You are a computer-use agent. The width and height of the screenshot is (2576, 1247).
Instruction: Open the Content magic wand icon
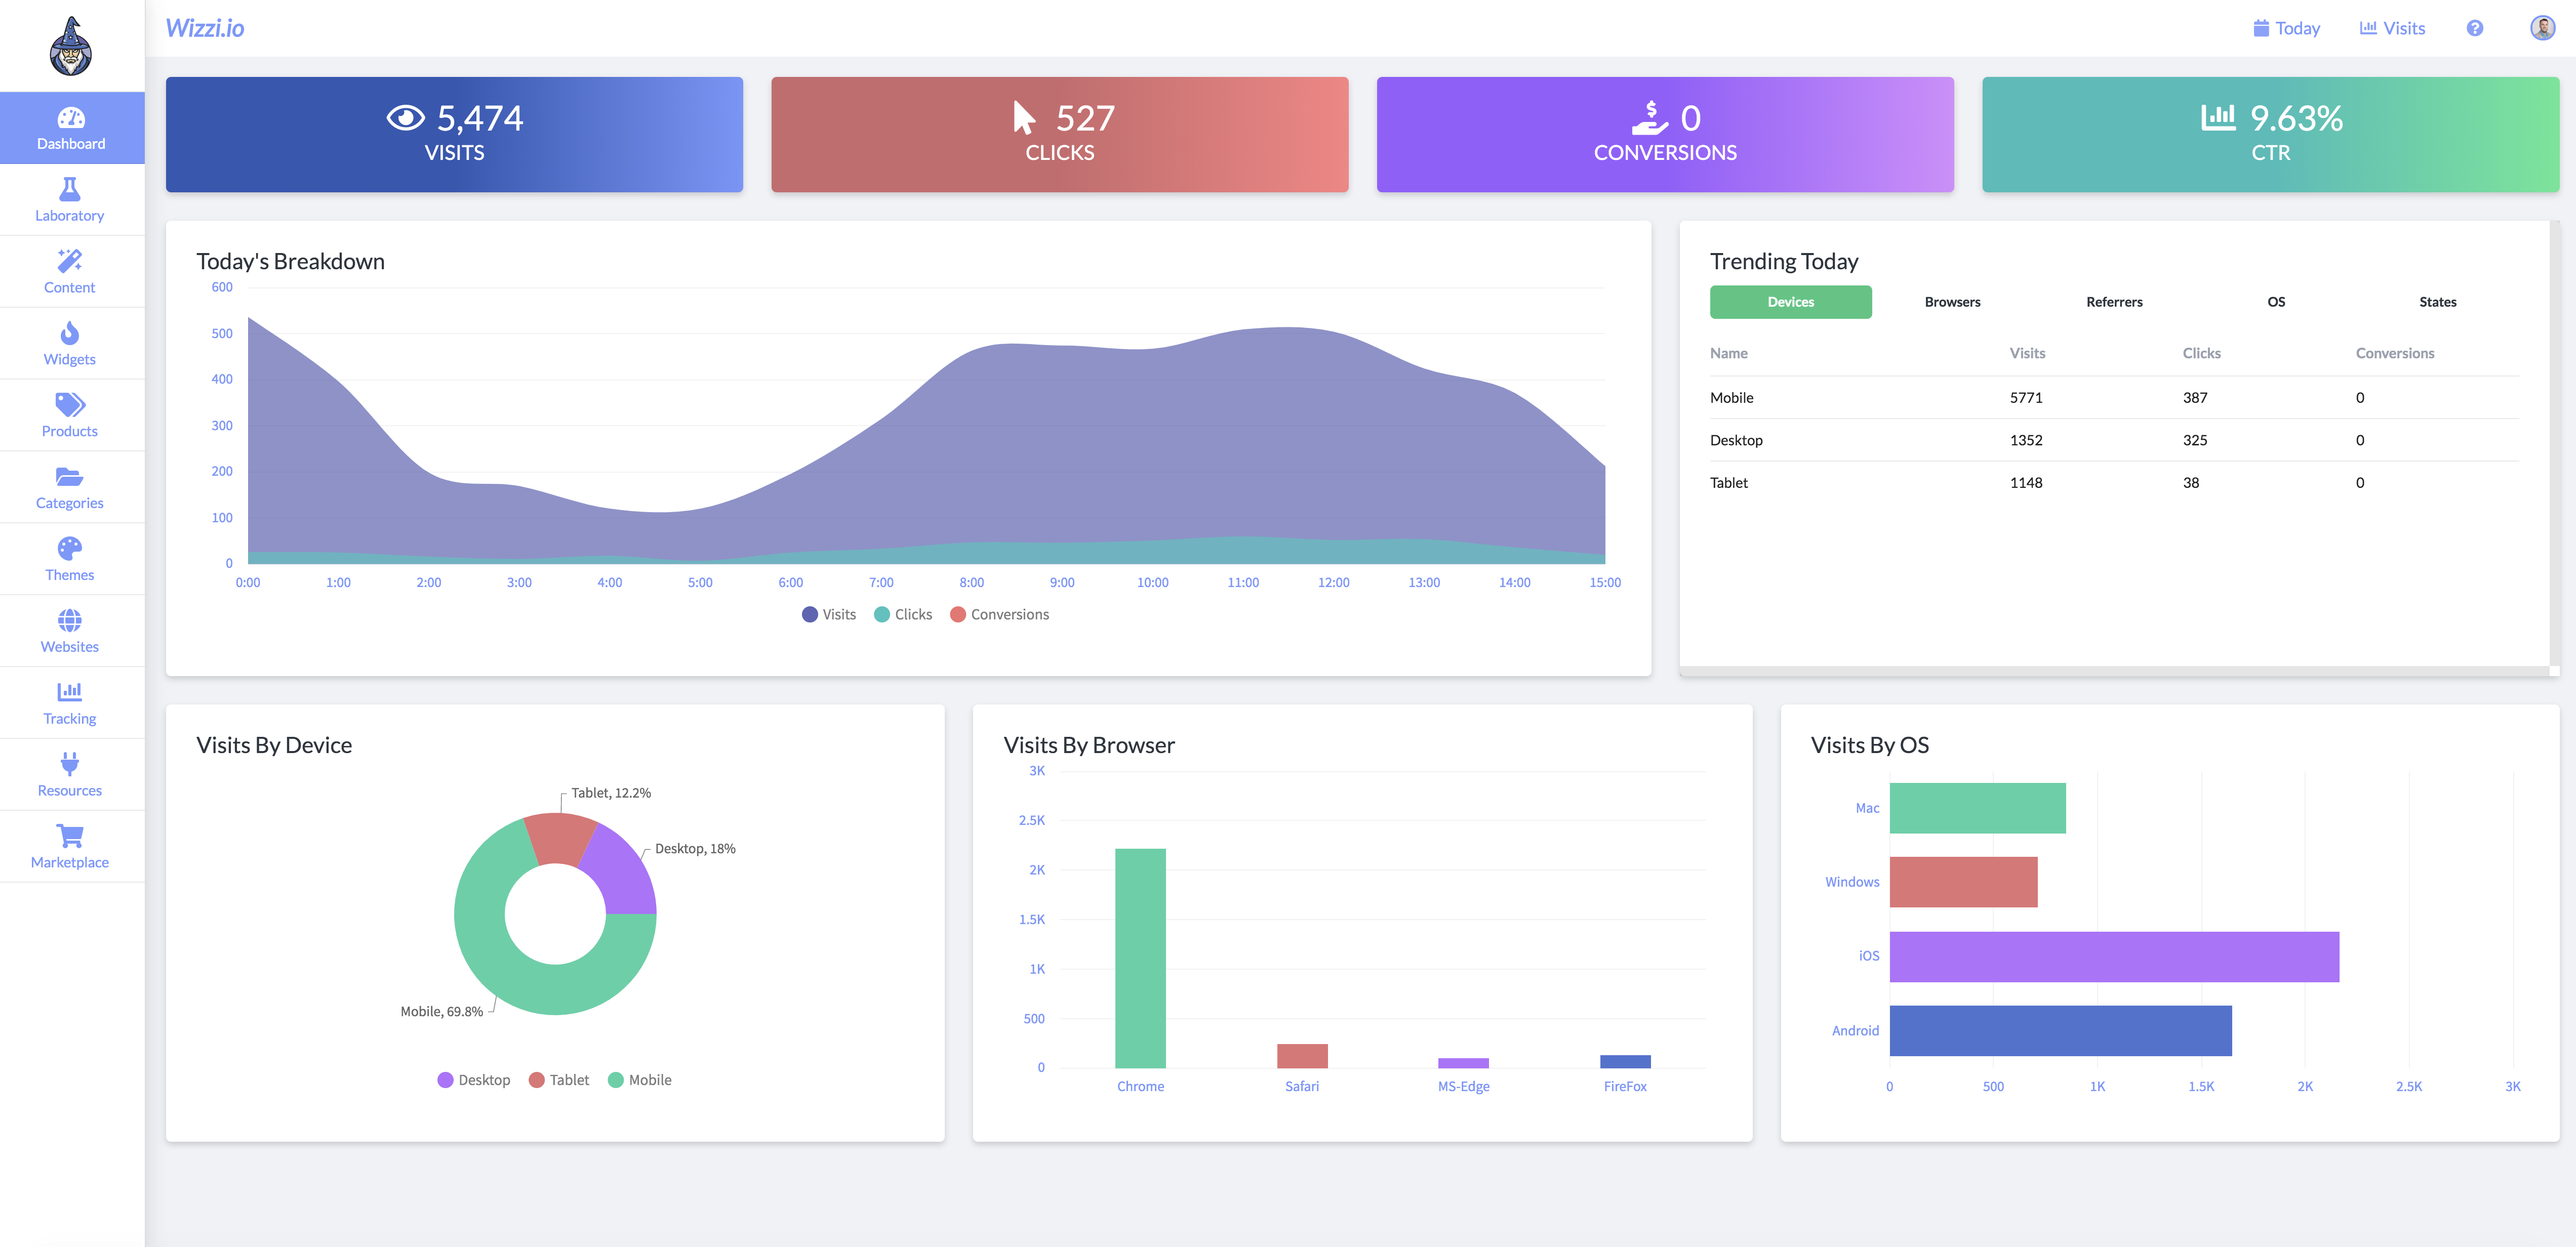coord(70,261)
